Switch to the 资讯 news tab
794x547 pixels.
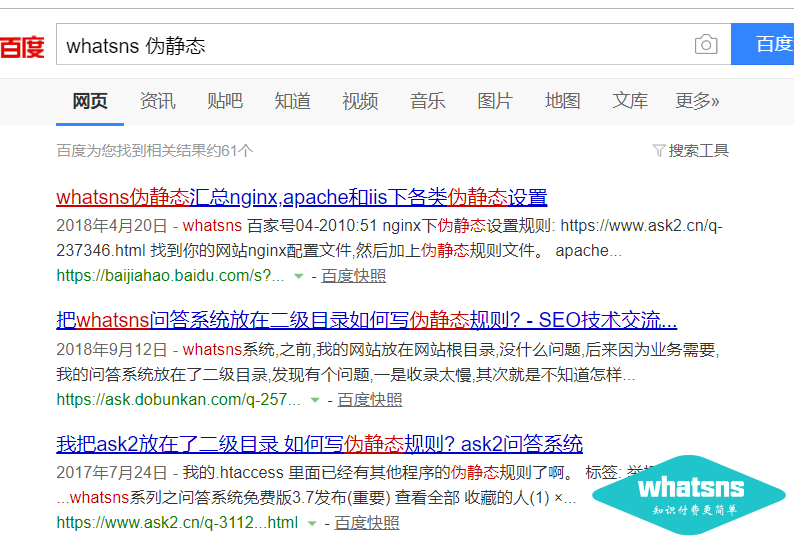click(157, 101)
